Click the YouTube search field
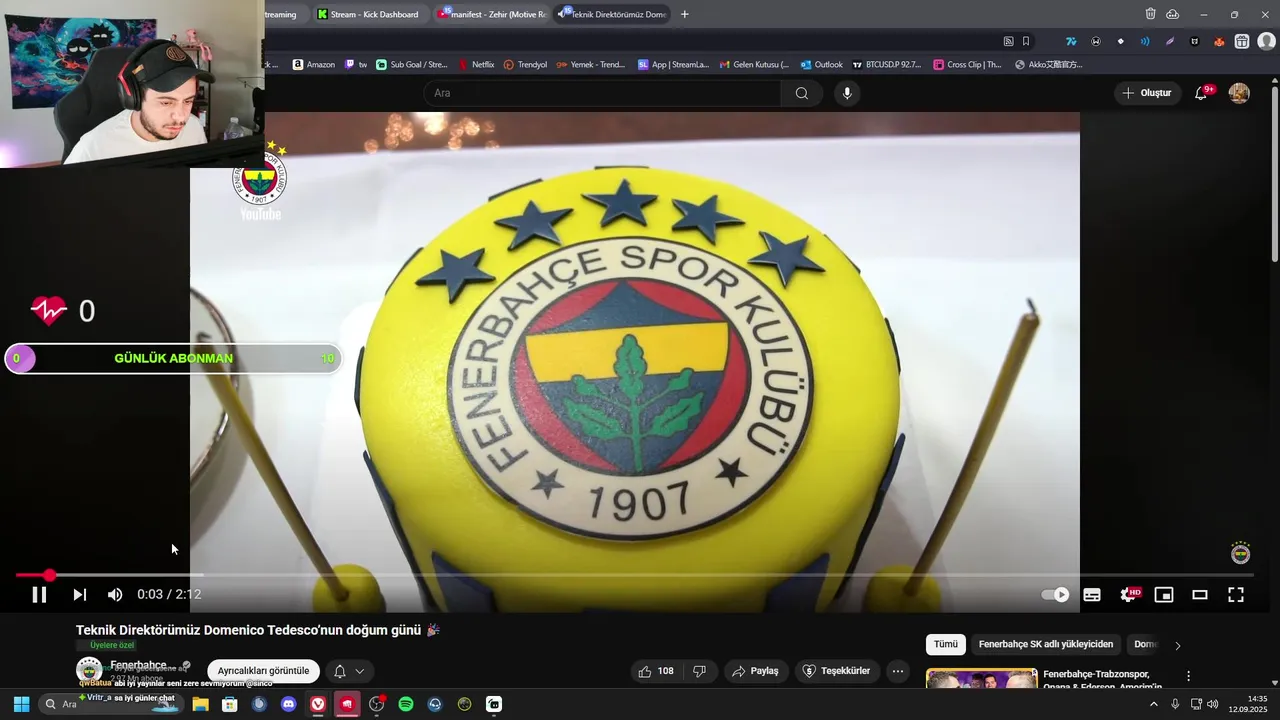Screen dimensions: 1280x720 pyautogui.click(x=603, y=93)
